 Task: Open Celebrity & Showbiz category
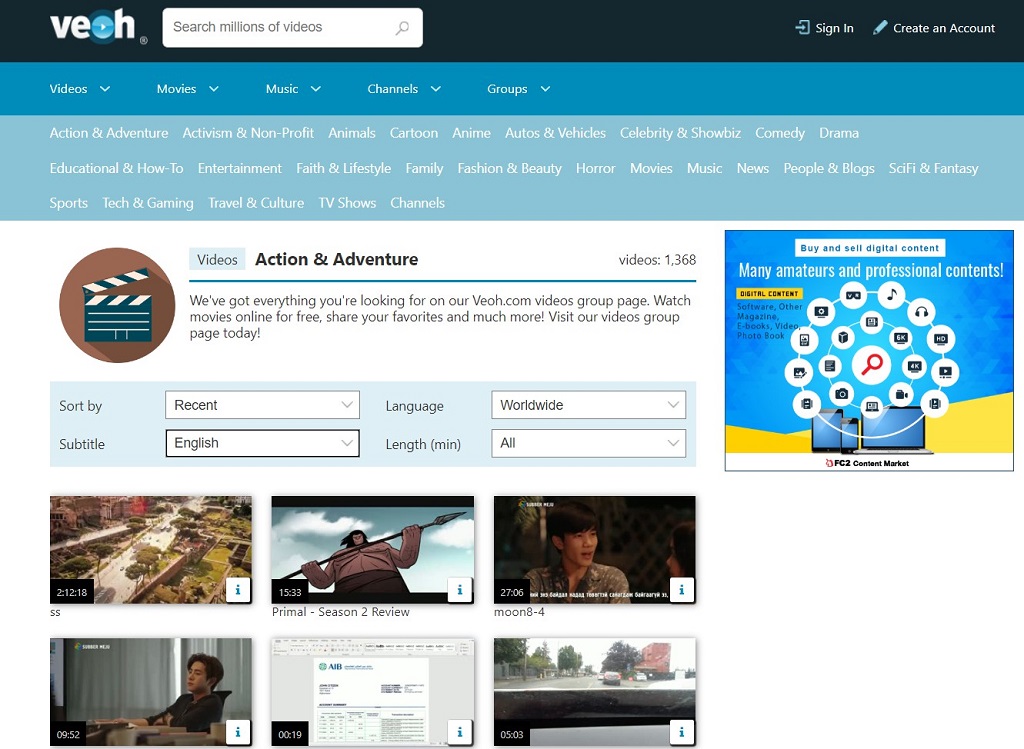pos(680,133)
